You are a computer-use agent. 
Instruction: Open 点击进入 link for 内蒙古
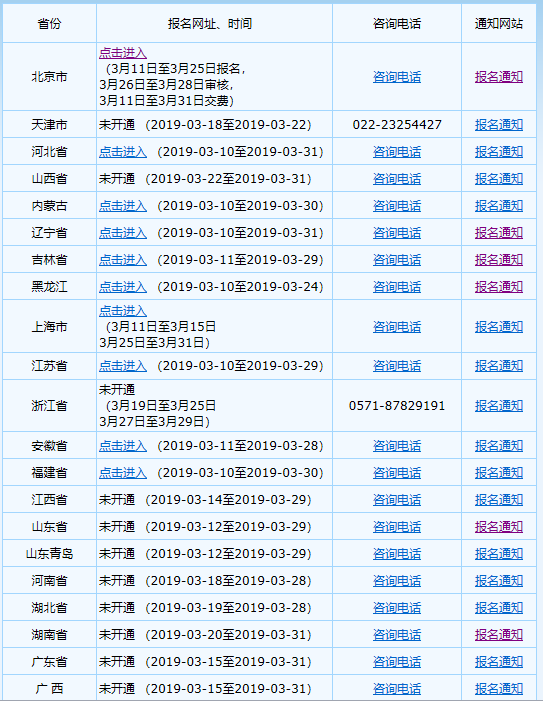[123, 206]
